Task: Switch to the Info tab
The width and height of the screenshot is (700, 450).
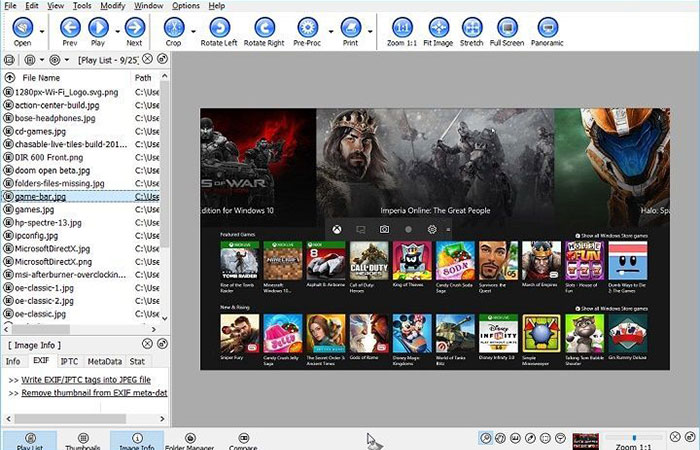Action: 13,361
